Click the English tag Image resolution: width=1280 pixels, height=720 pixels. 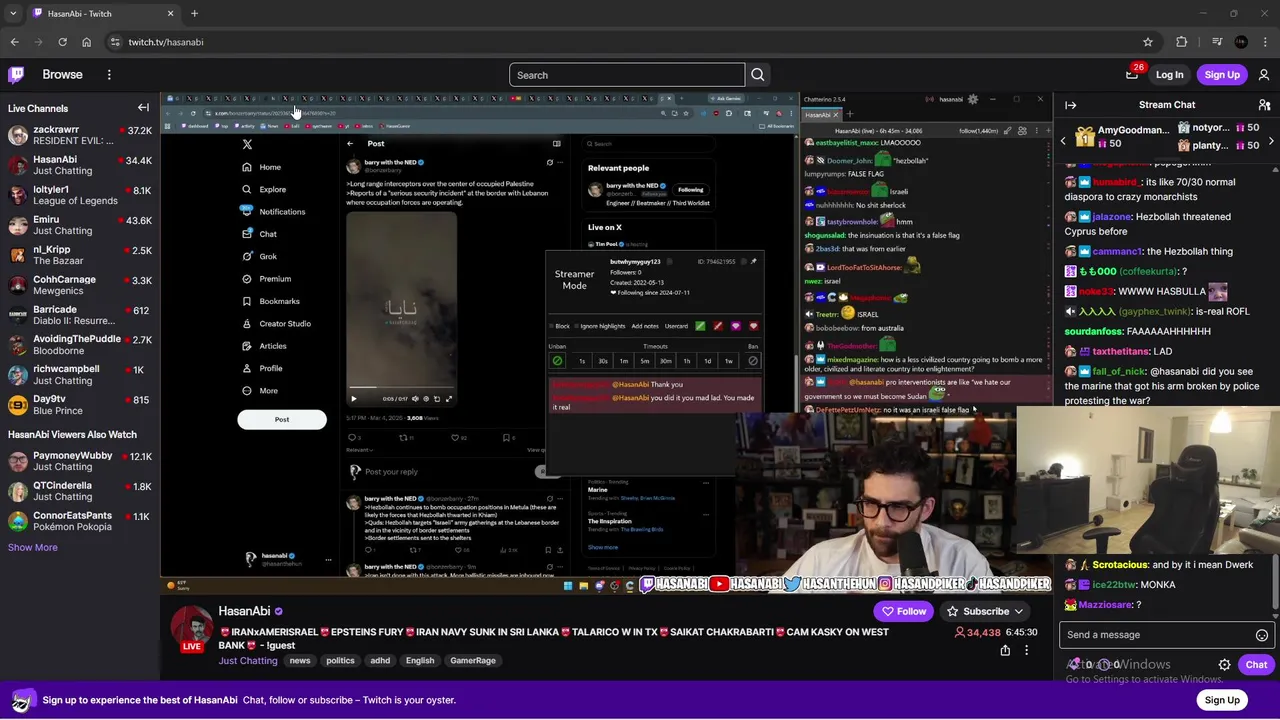pos(420,661)
